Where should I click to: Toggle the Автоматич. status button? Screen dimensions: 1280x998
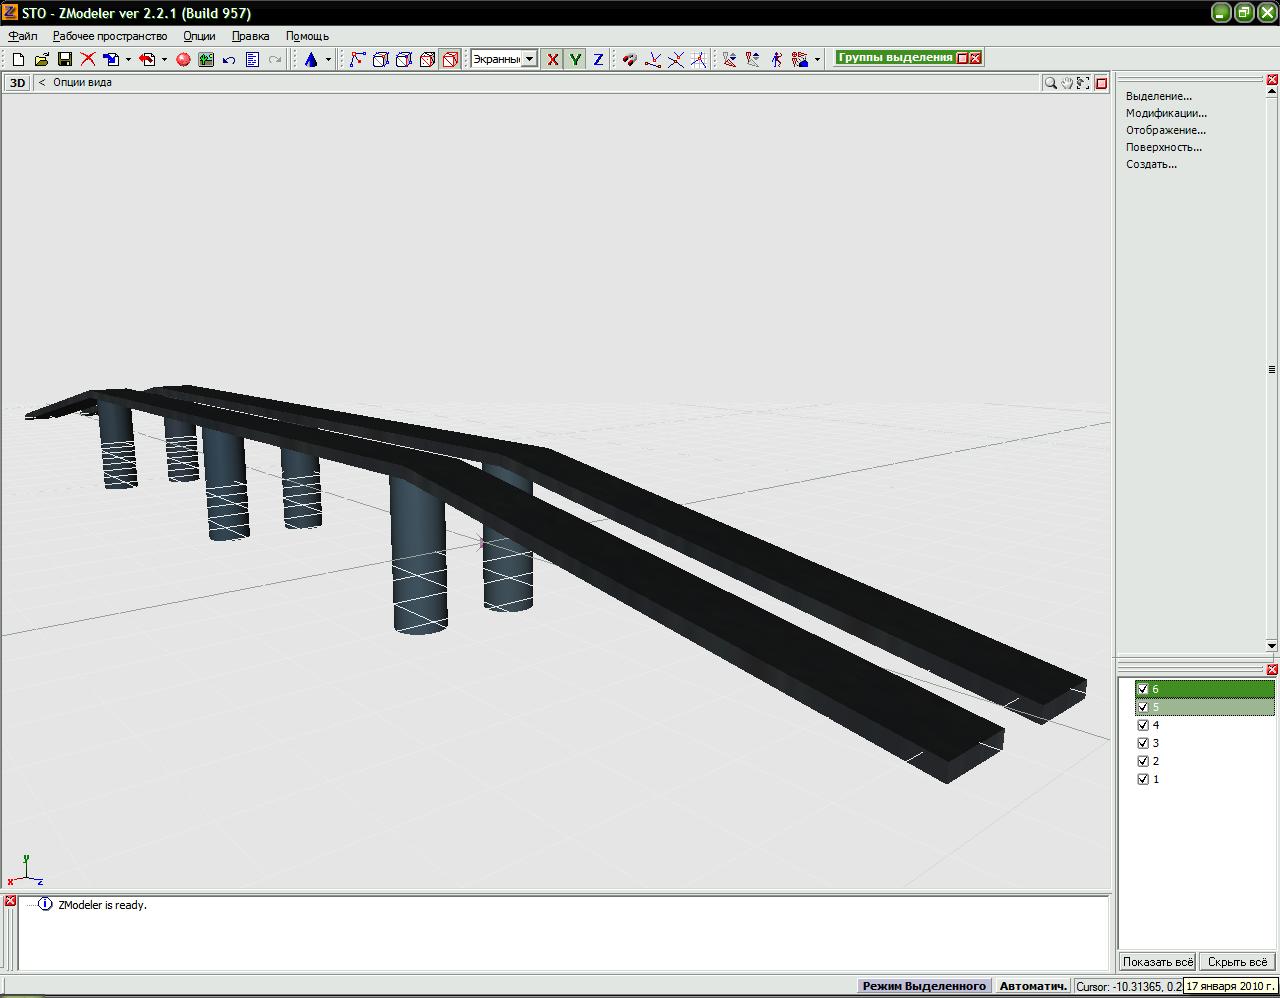click(x=1033, y=986)
